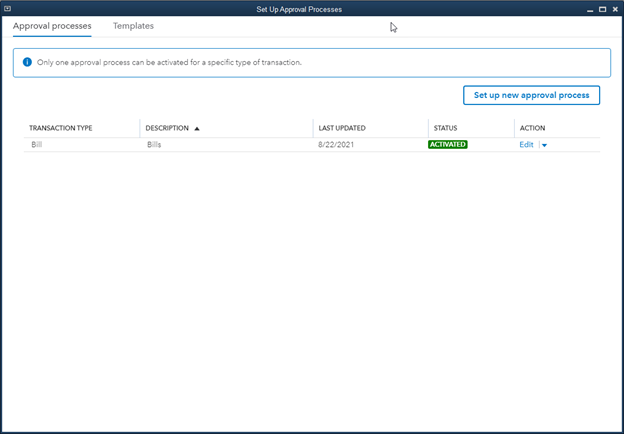Screen dimensions: 624x434
Task: Click the sort arrow beside Description
Action: pos(197,129)
